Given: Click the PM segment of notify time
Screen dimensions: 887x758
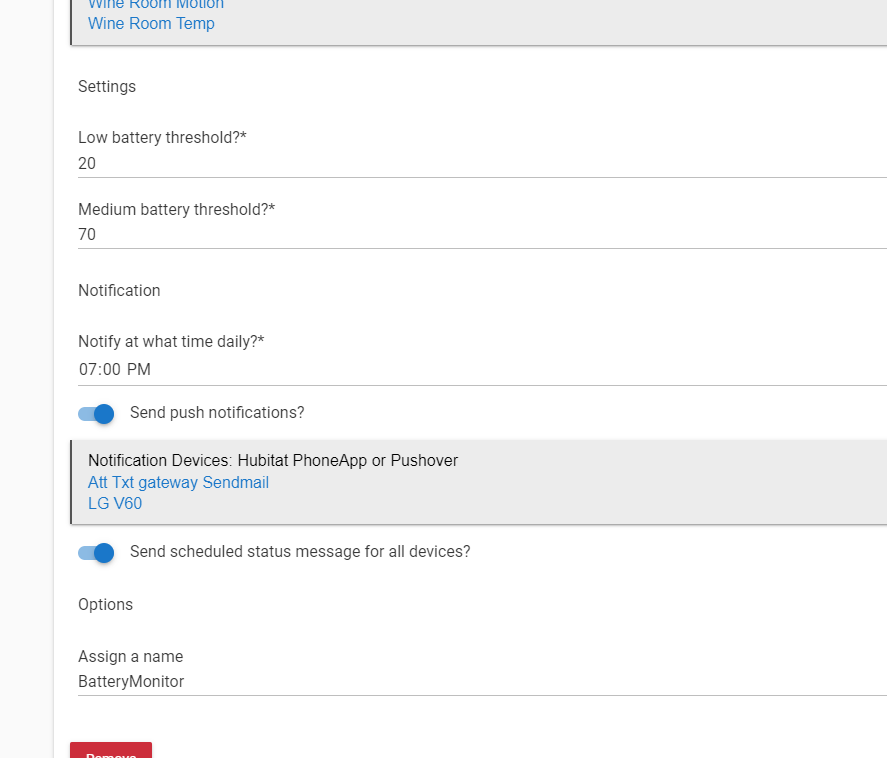Looking at the screenshot, I should 139,370.
